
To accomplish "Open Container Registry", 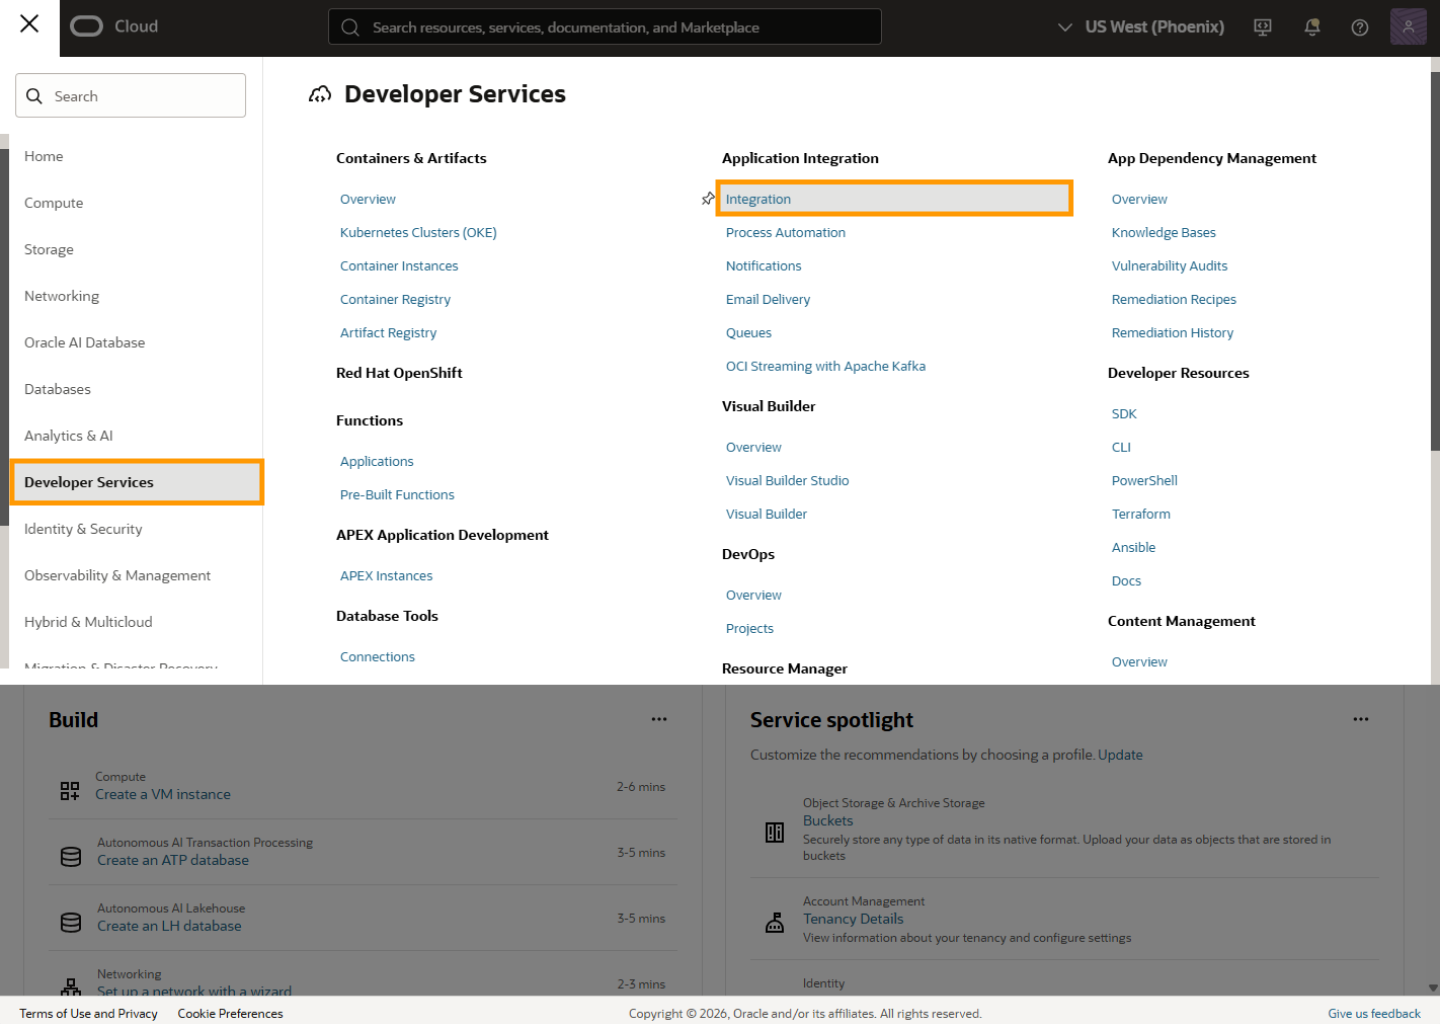I will point(395,300).
